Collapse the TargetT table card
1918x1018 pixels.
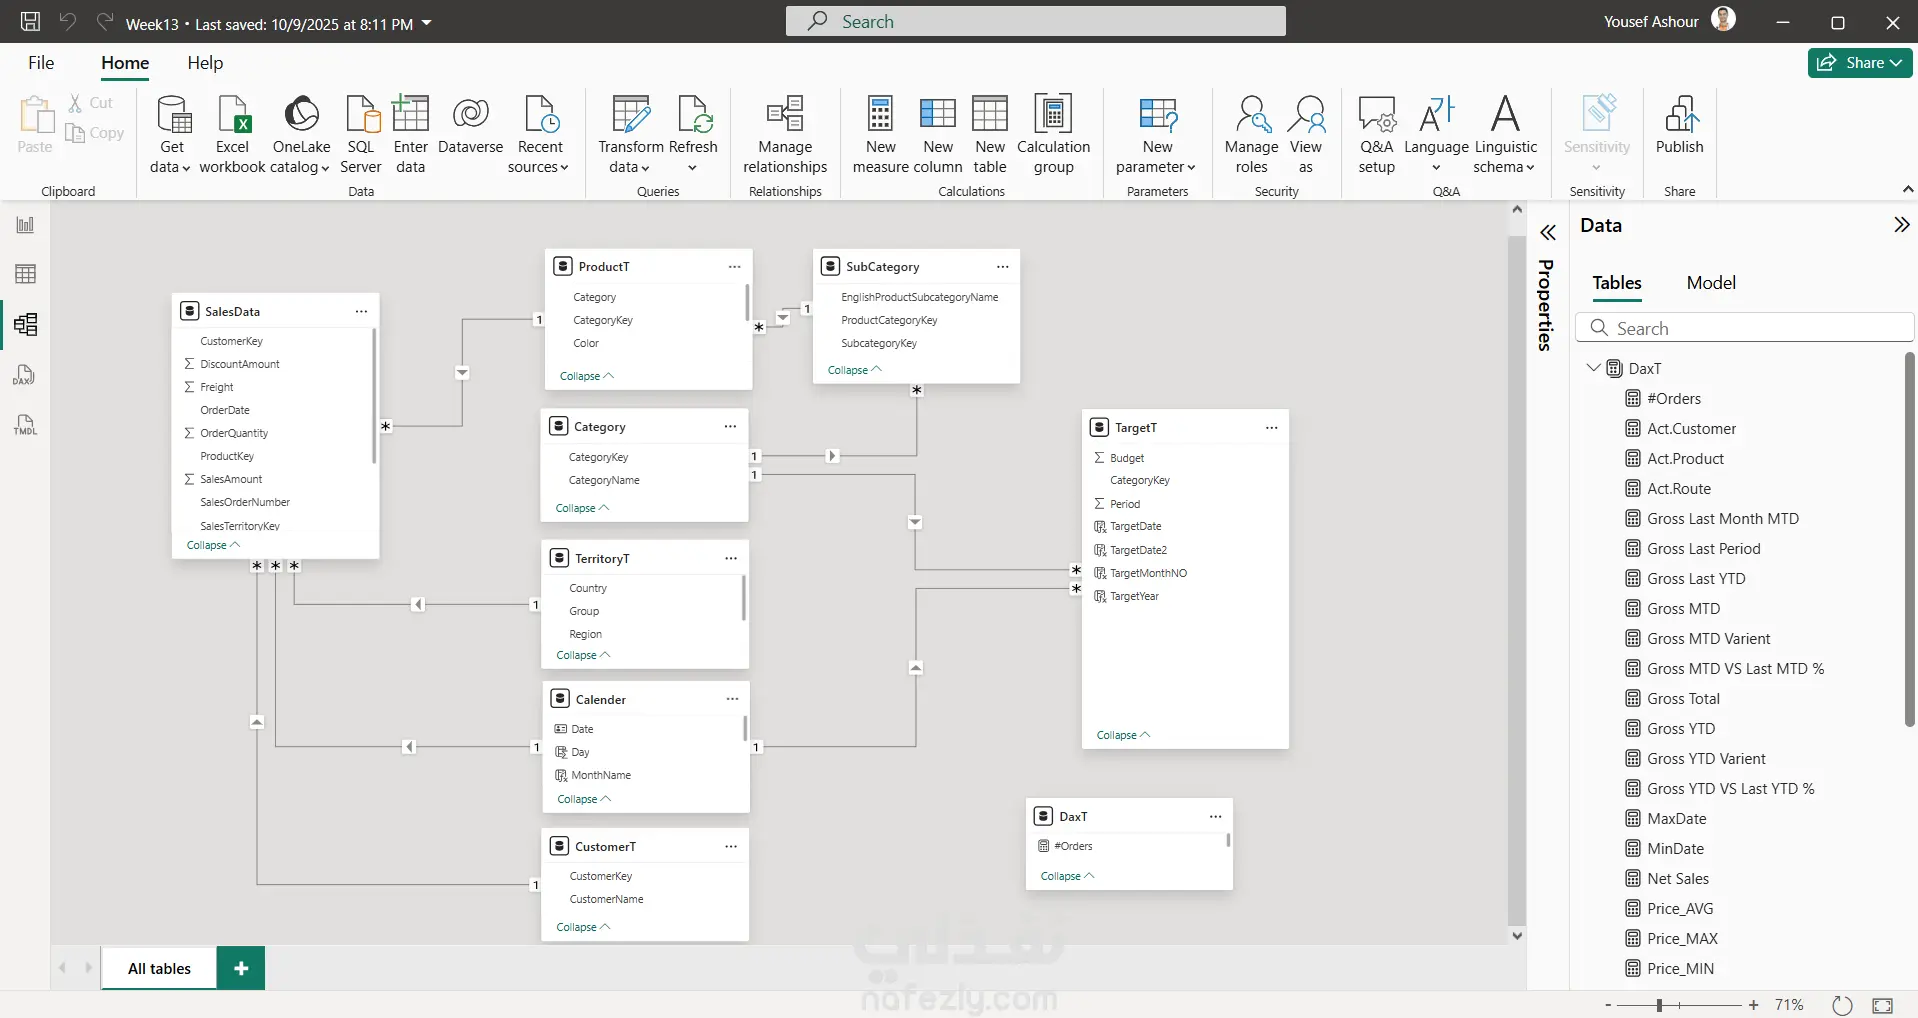1123,735
